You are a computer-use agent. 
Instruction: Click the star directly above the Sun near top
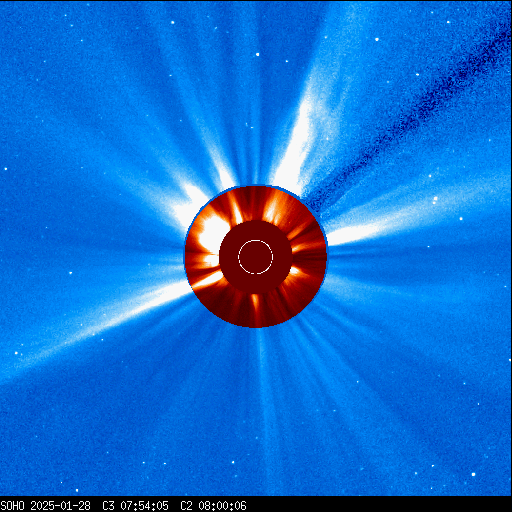(x=257, y=54)
